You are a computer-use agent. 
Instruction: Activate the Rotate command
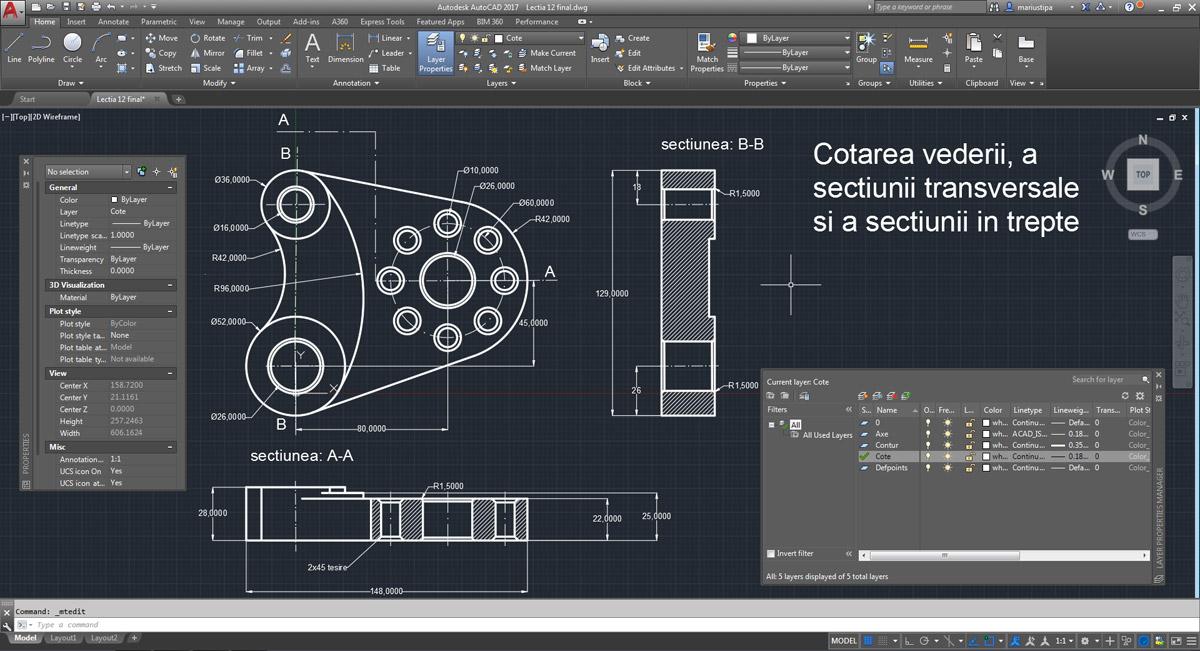(x=207, y=38)
